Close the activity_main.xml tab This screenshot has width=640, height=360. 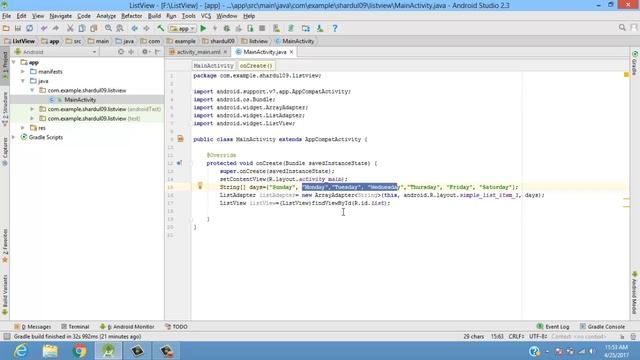225,52
